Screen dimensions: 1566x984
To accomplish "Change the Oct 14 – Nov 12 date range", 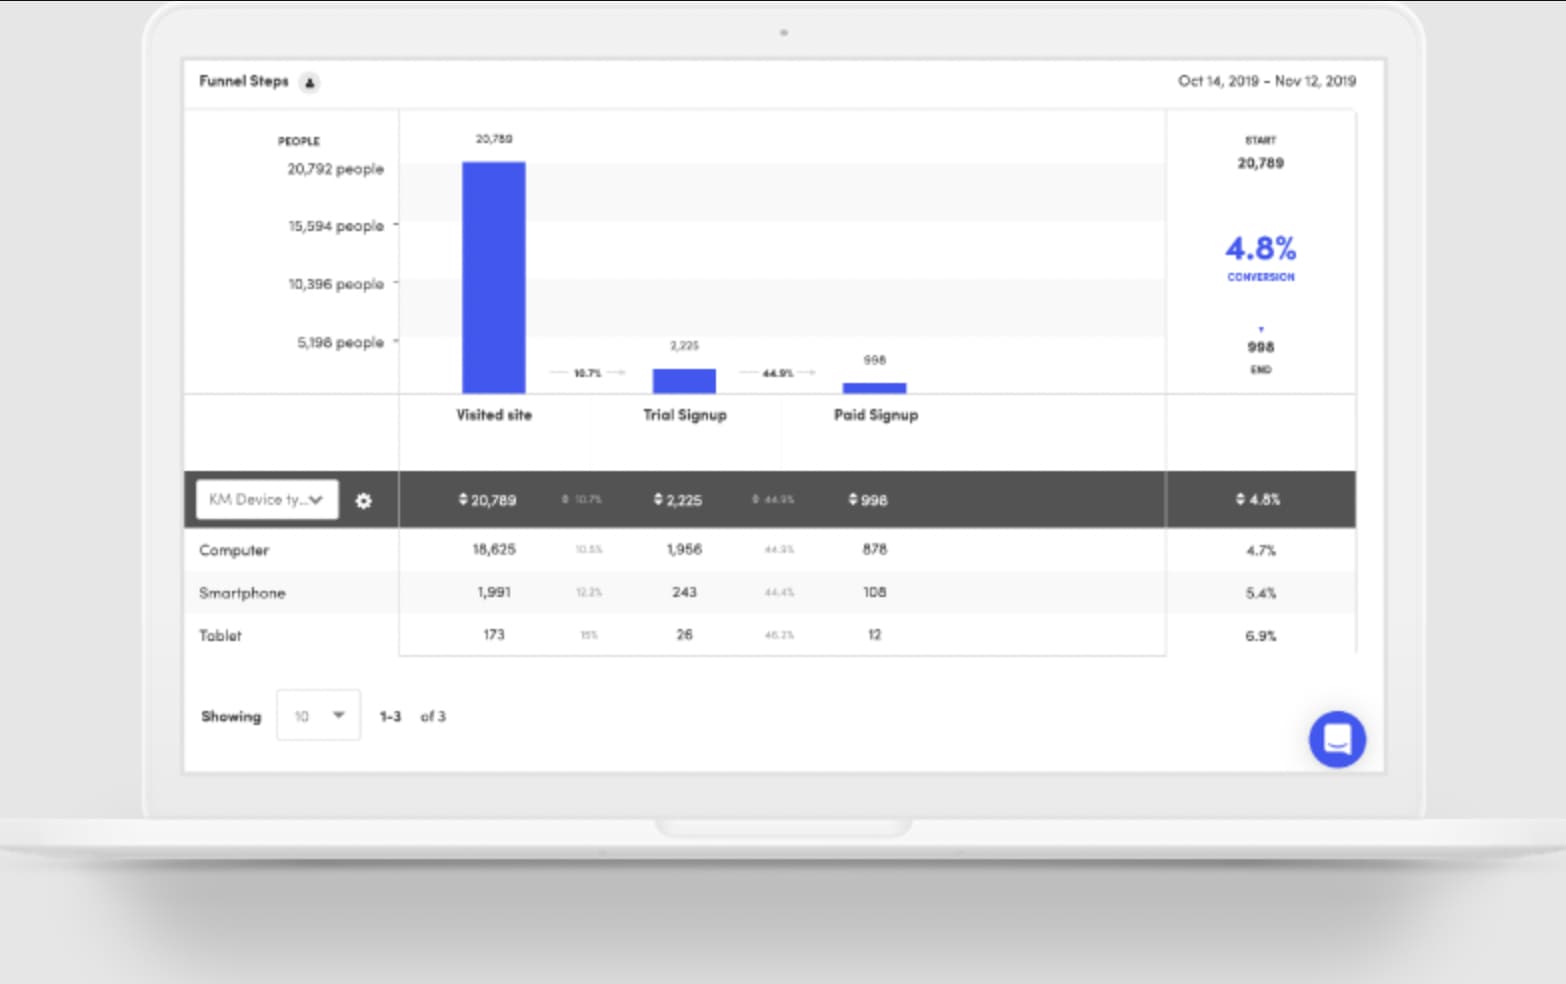I will pyautogui.click(x=1267, y=81).
